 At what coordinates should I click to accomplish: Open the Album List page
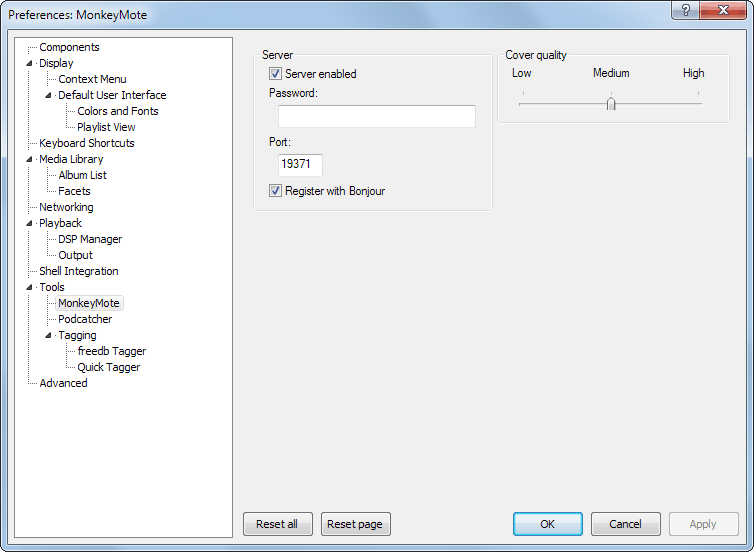coord(82,175)
